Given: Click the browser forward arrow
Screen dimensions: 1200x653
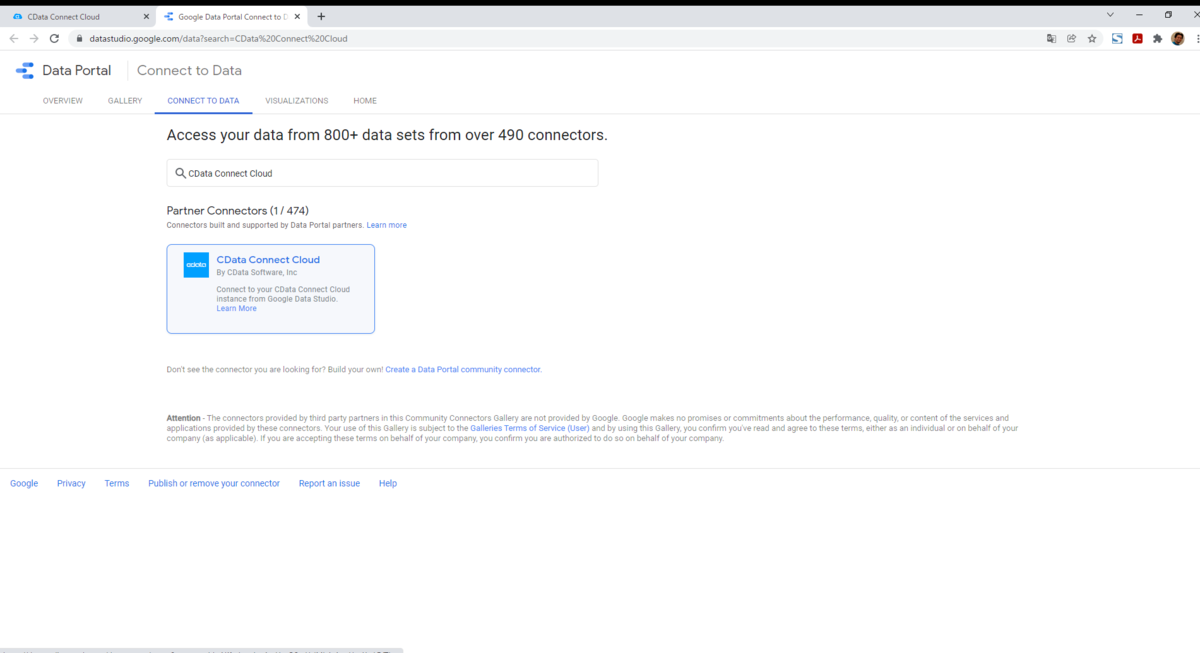Looking at the screenshot, I should tap(34, 38).
